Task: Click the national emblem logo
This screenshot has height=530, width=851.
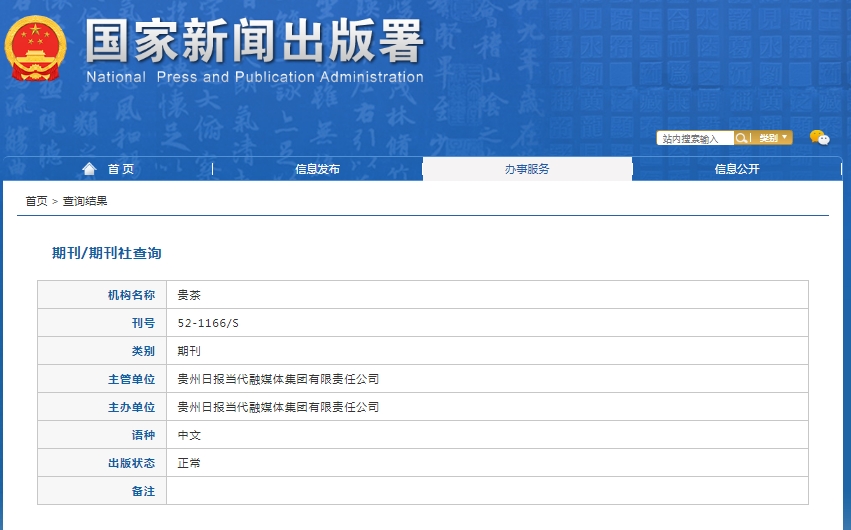Action: pos(36,48)
